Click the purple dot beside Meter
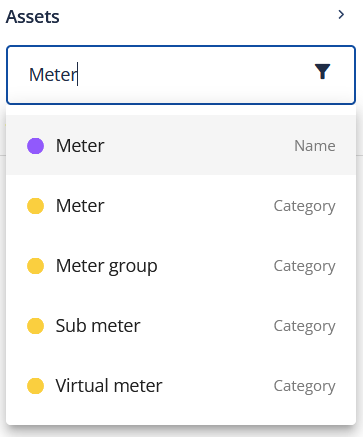The width and height of the screenshot is (363, 437). point(35,146)
